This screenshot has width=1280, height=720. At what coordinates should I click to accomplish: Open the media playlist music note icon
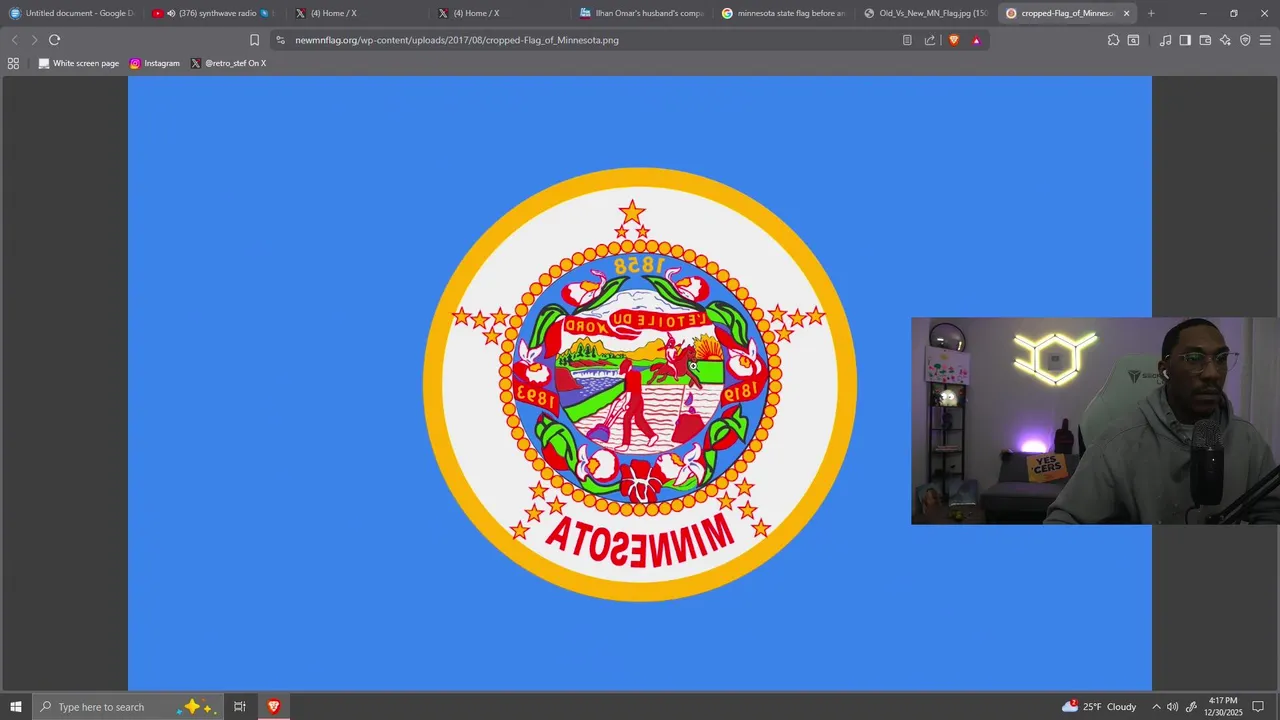tap(1165, 40)
